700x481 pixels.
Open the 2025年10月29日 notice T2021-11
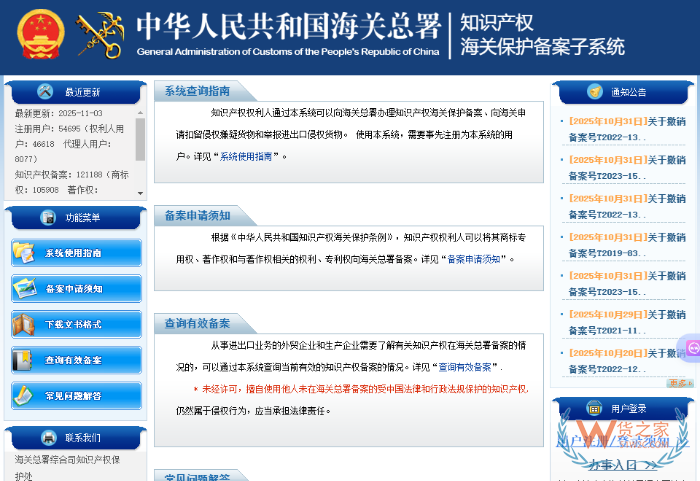pos(626,322)
